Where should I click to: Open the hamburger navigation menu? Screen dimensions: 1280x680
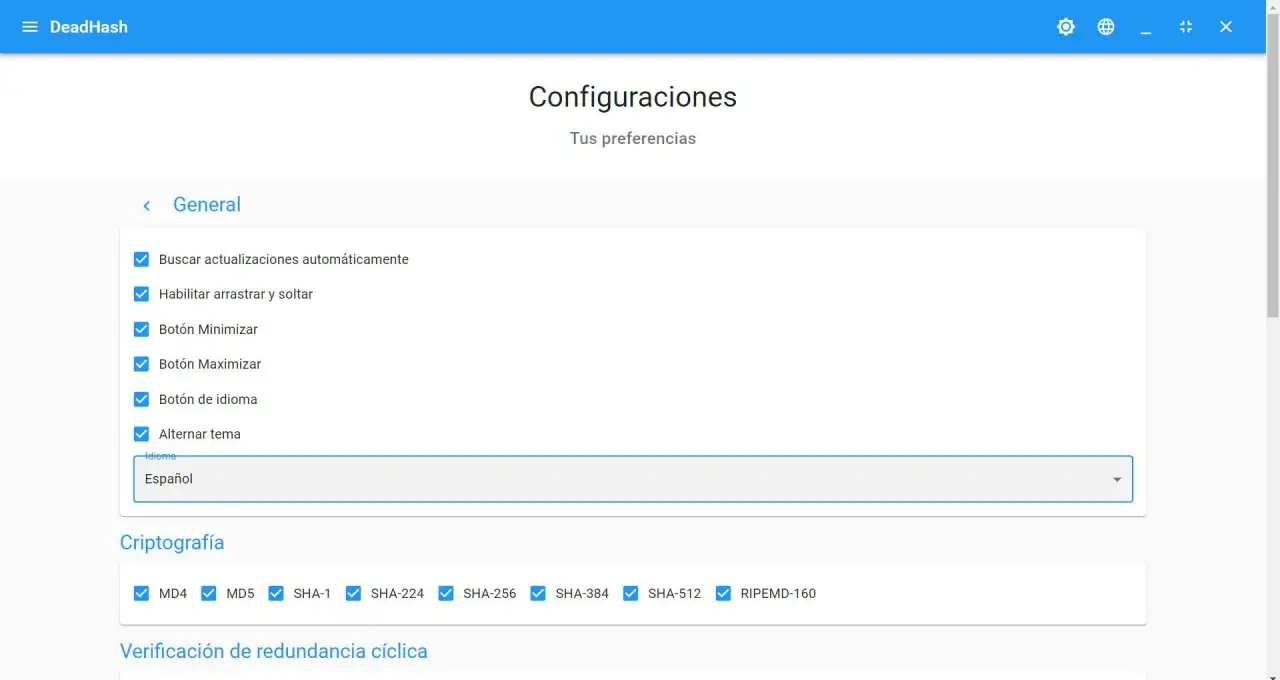29,27
